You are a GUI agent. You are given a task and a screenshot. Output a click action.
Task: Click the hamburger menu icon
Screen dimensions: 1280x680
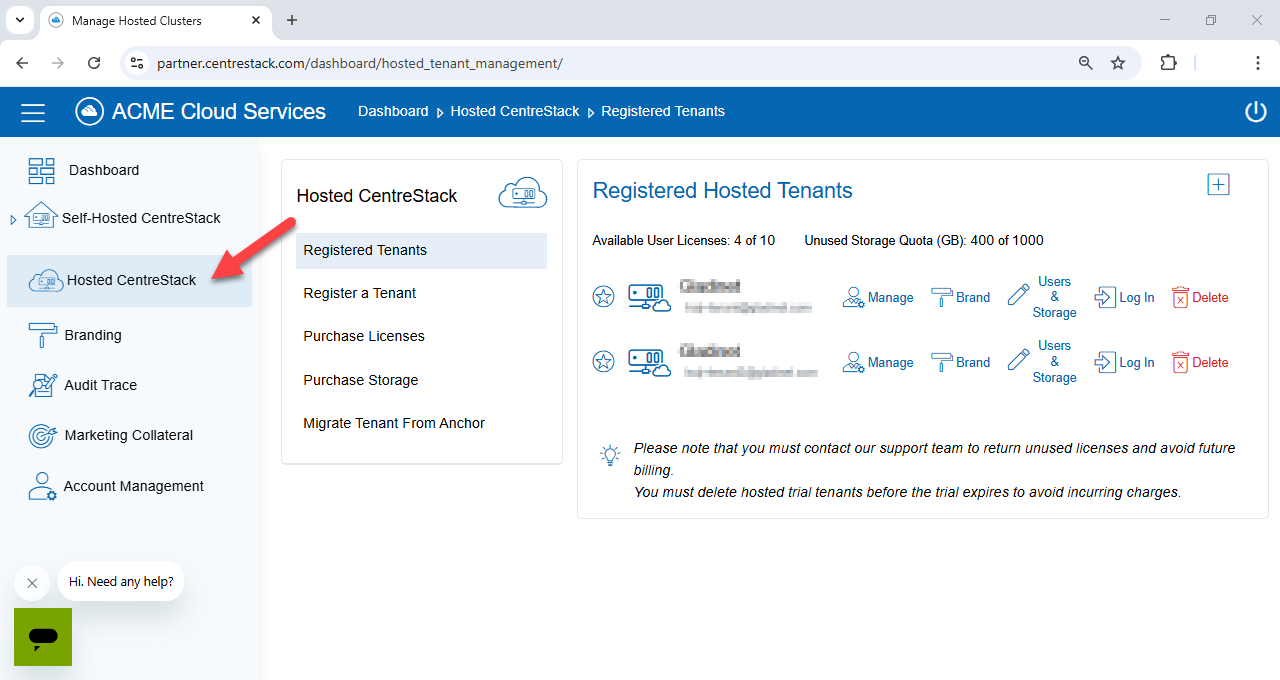pyautogui.click(x=33, y=112)
